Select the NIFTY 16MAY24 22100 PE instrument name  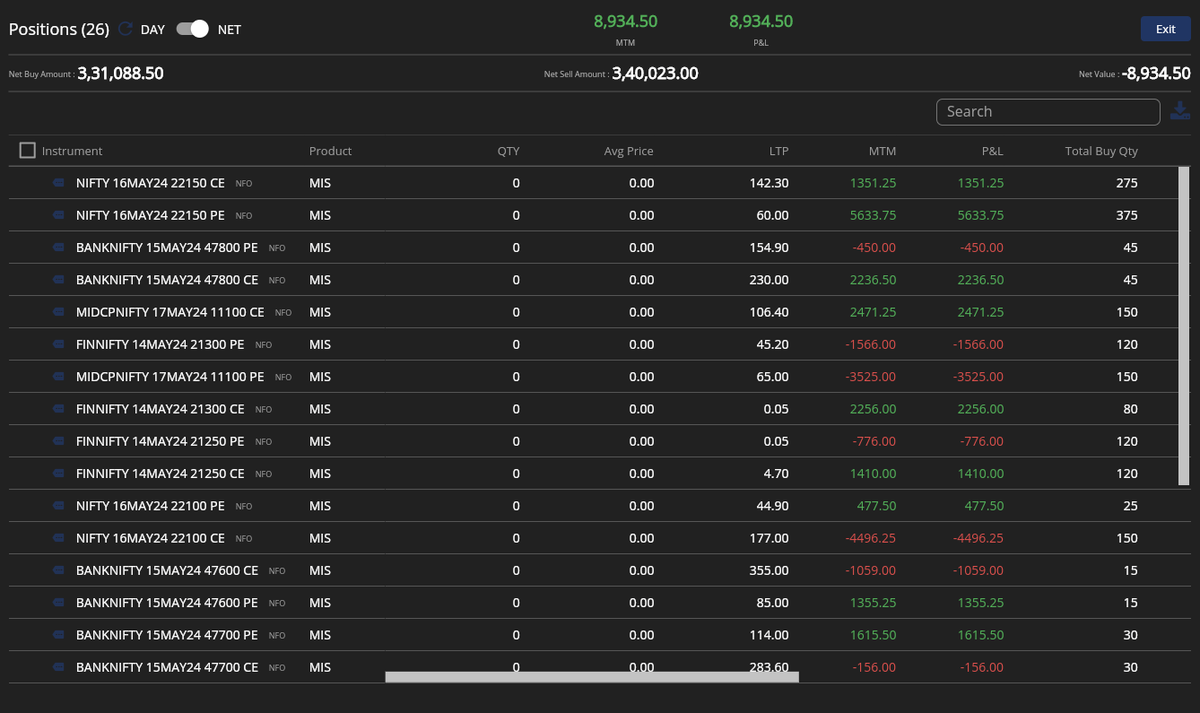coord(150,506)
